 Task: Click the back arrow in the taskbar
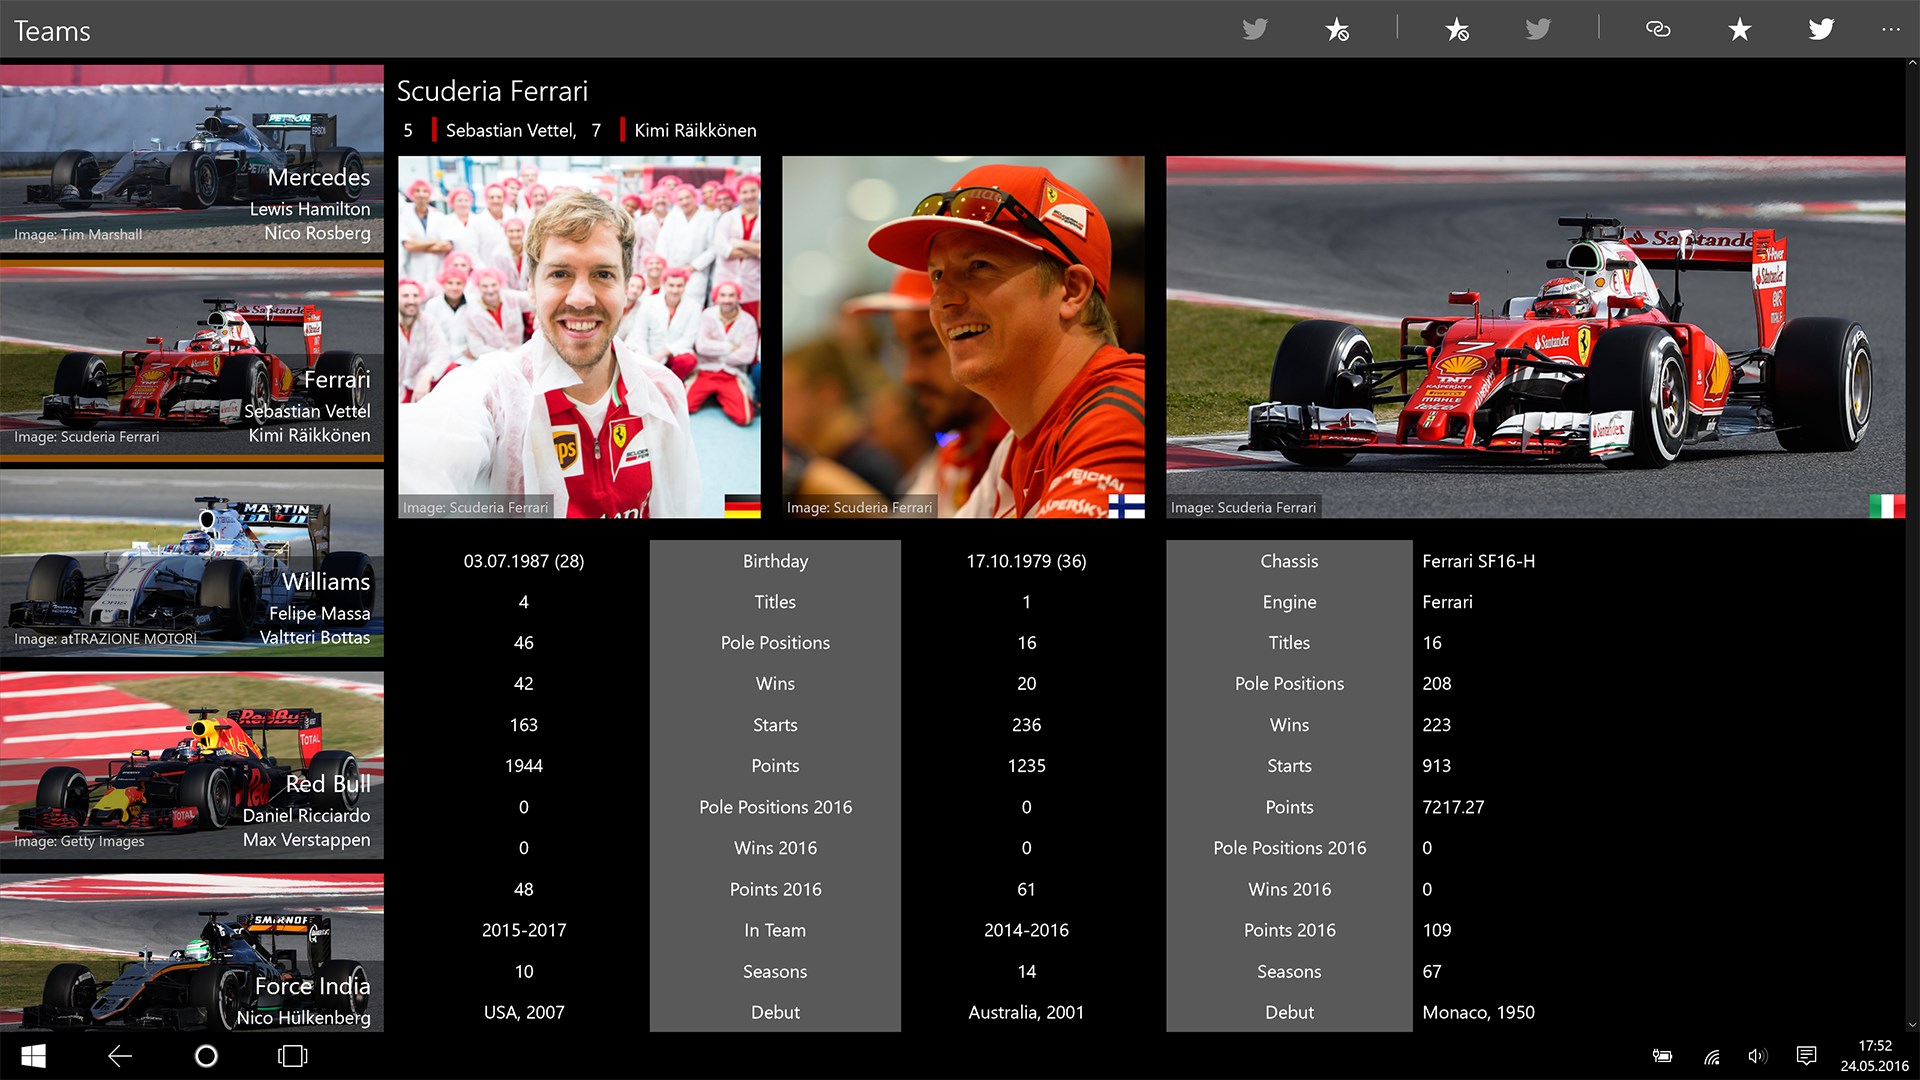120,1056
